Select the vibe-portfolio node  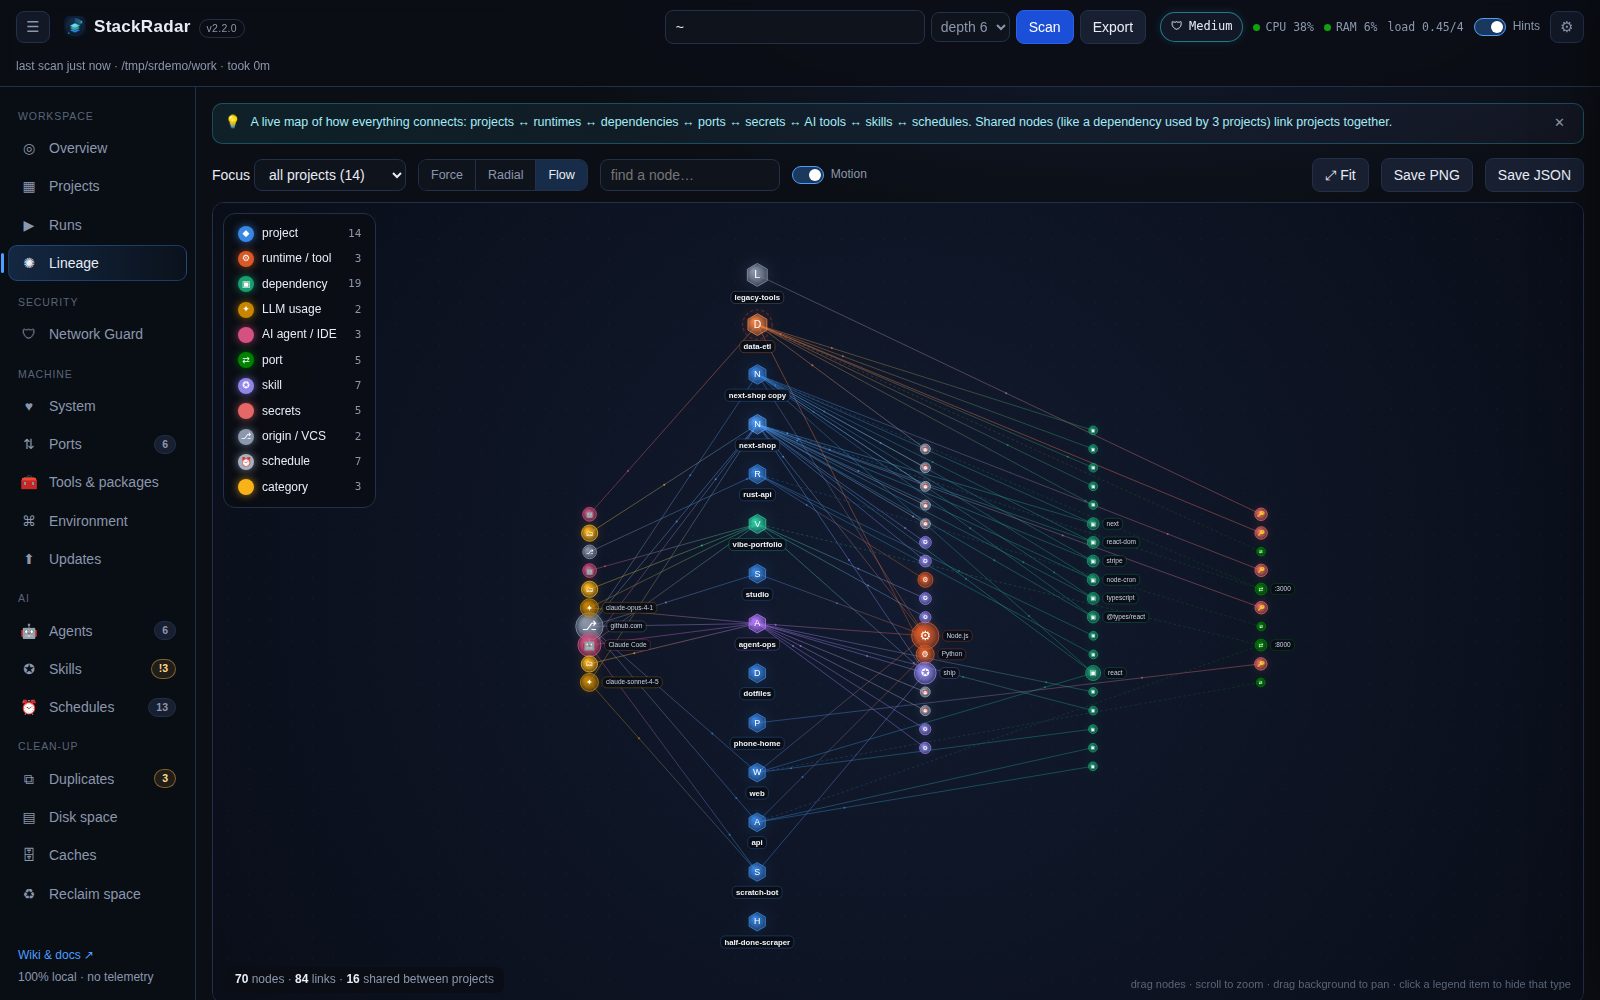757,524
